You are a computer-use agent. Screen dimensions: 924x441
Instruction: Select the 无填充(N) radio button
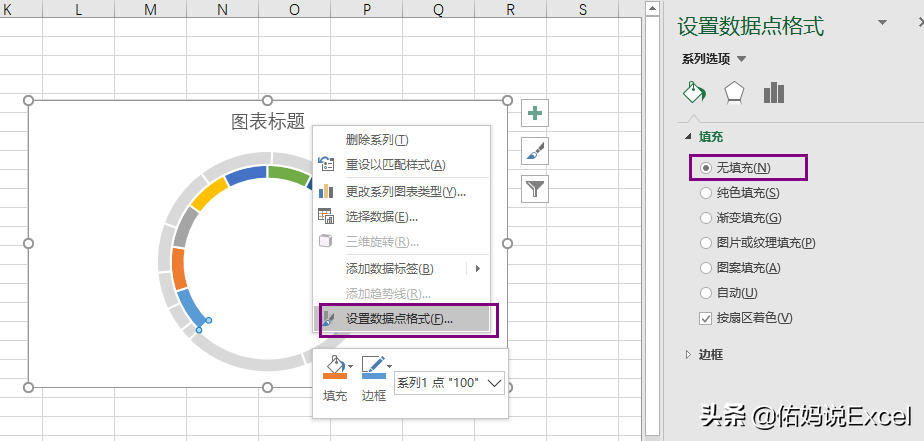(x=705, y=168)
